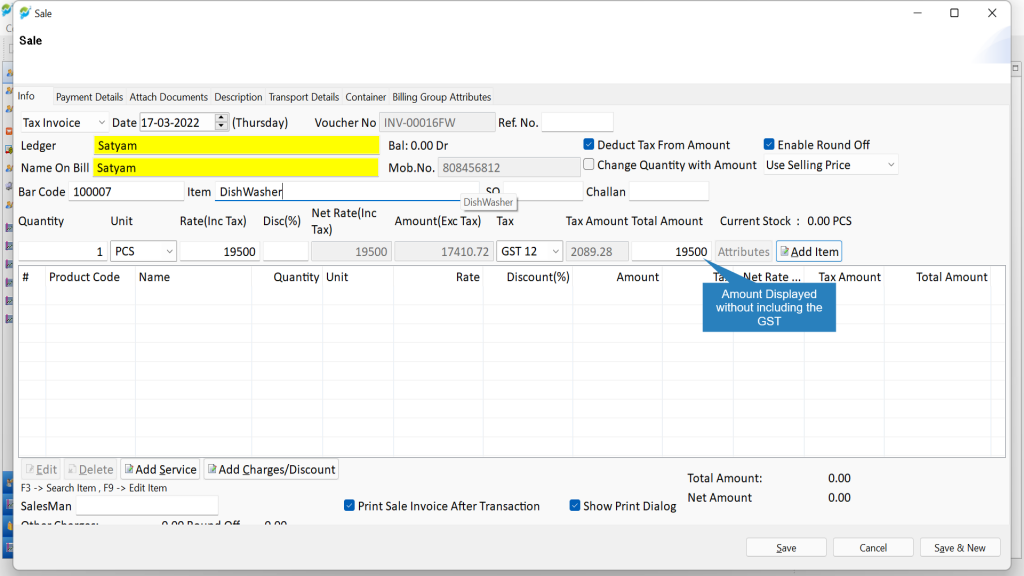
Task: Open Add Charges/Discount
Action: coord(271,470)
